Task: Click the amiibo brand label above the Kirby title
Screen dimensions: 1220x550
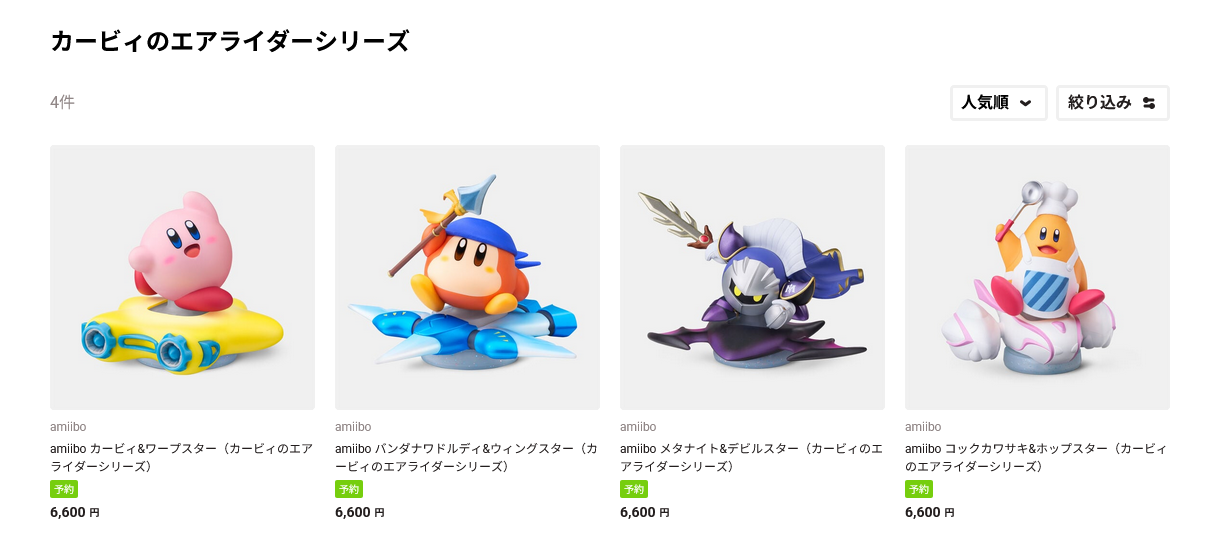Action: point(68,427)
